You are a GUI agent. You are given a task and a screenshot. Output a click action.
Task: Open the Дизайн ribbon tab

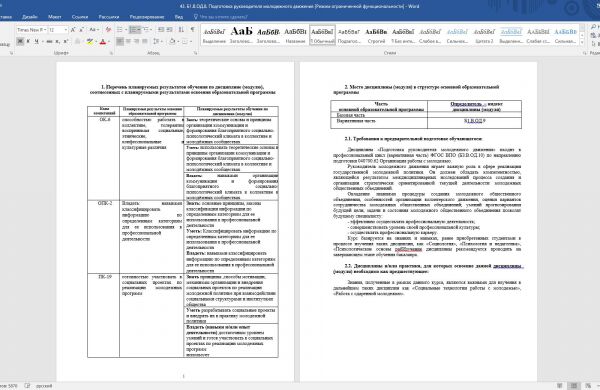[x=29, y=17]
